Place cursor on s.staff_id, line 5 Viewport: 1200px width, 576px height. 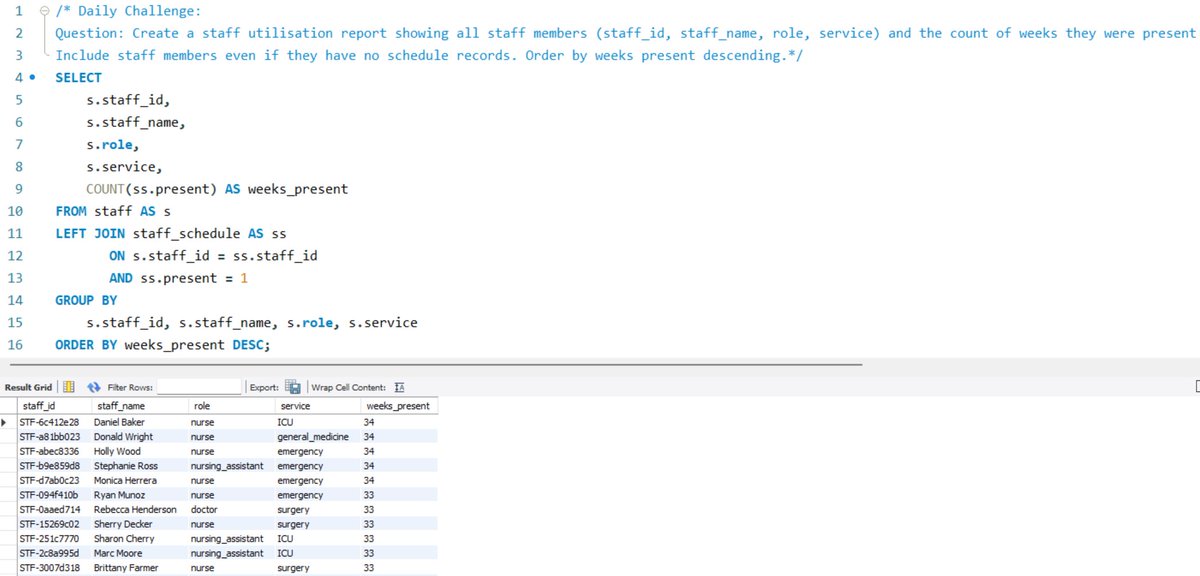pos(128,100)
